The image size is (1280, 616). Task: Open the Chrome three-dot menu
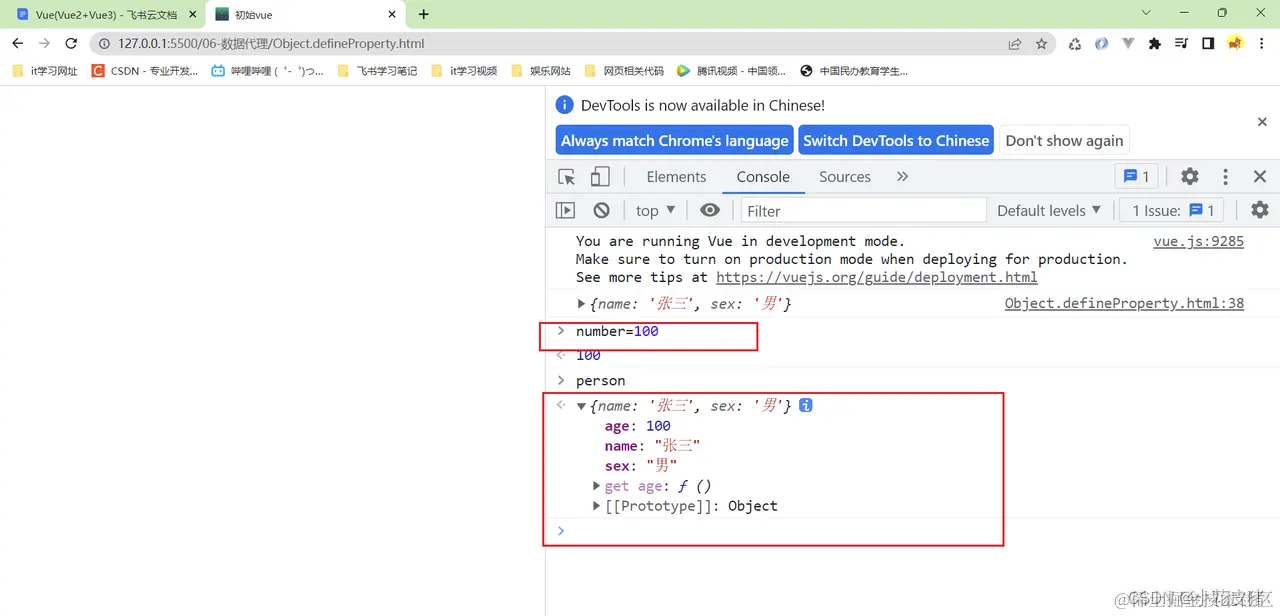tap(1262, 44)
